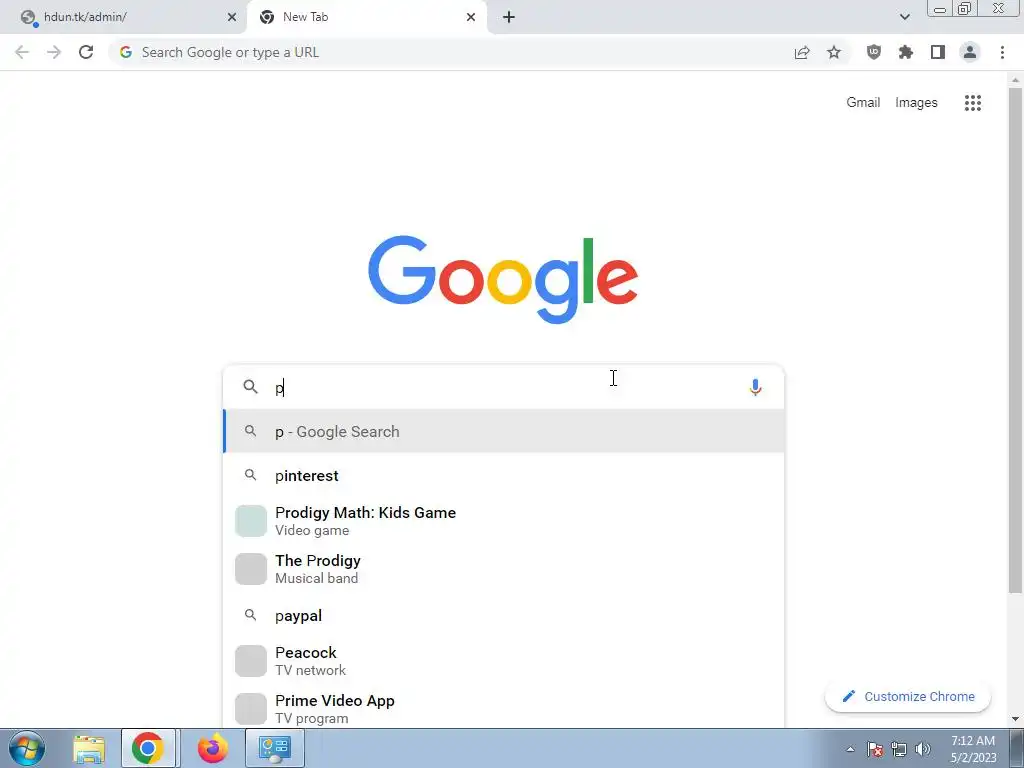Open the uBlock shield extension icon

pyautogui.click(x=874, y=52)
